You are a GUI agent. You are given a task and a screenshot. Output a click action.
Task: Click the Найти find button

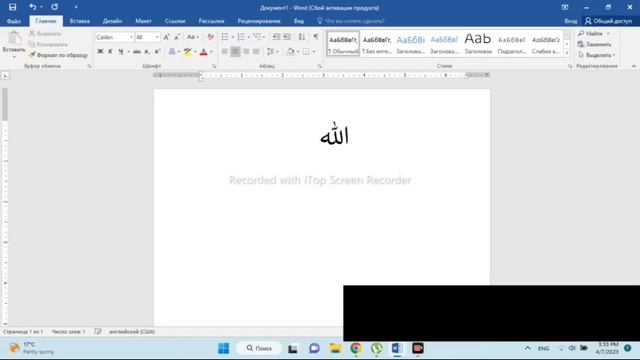pos(591,33)
